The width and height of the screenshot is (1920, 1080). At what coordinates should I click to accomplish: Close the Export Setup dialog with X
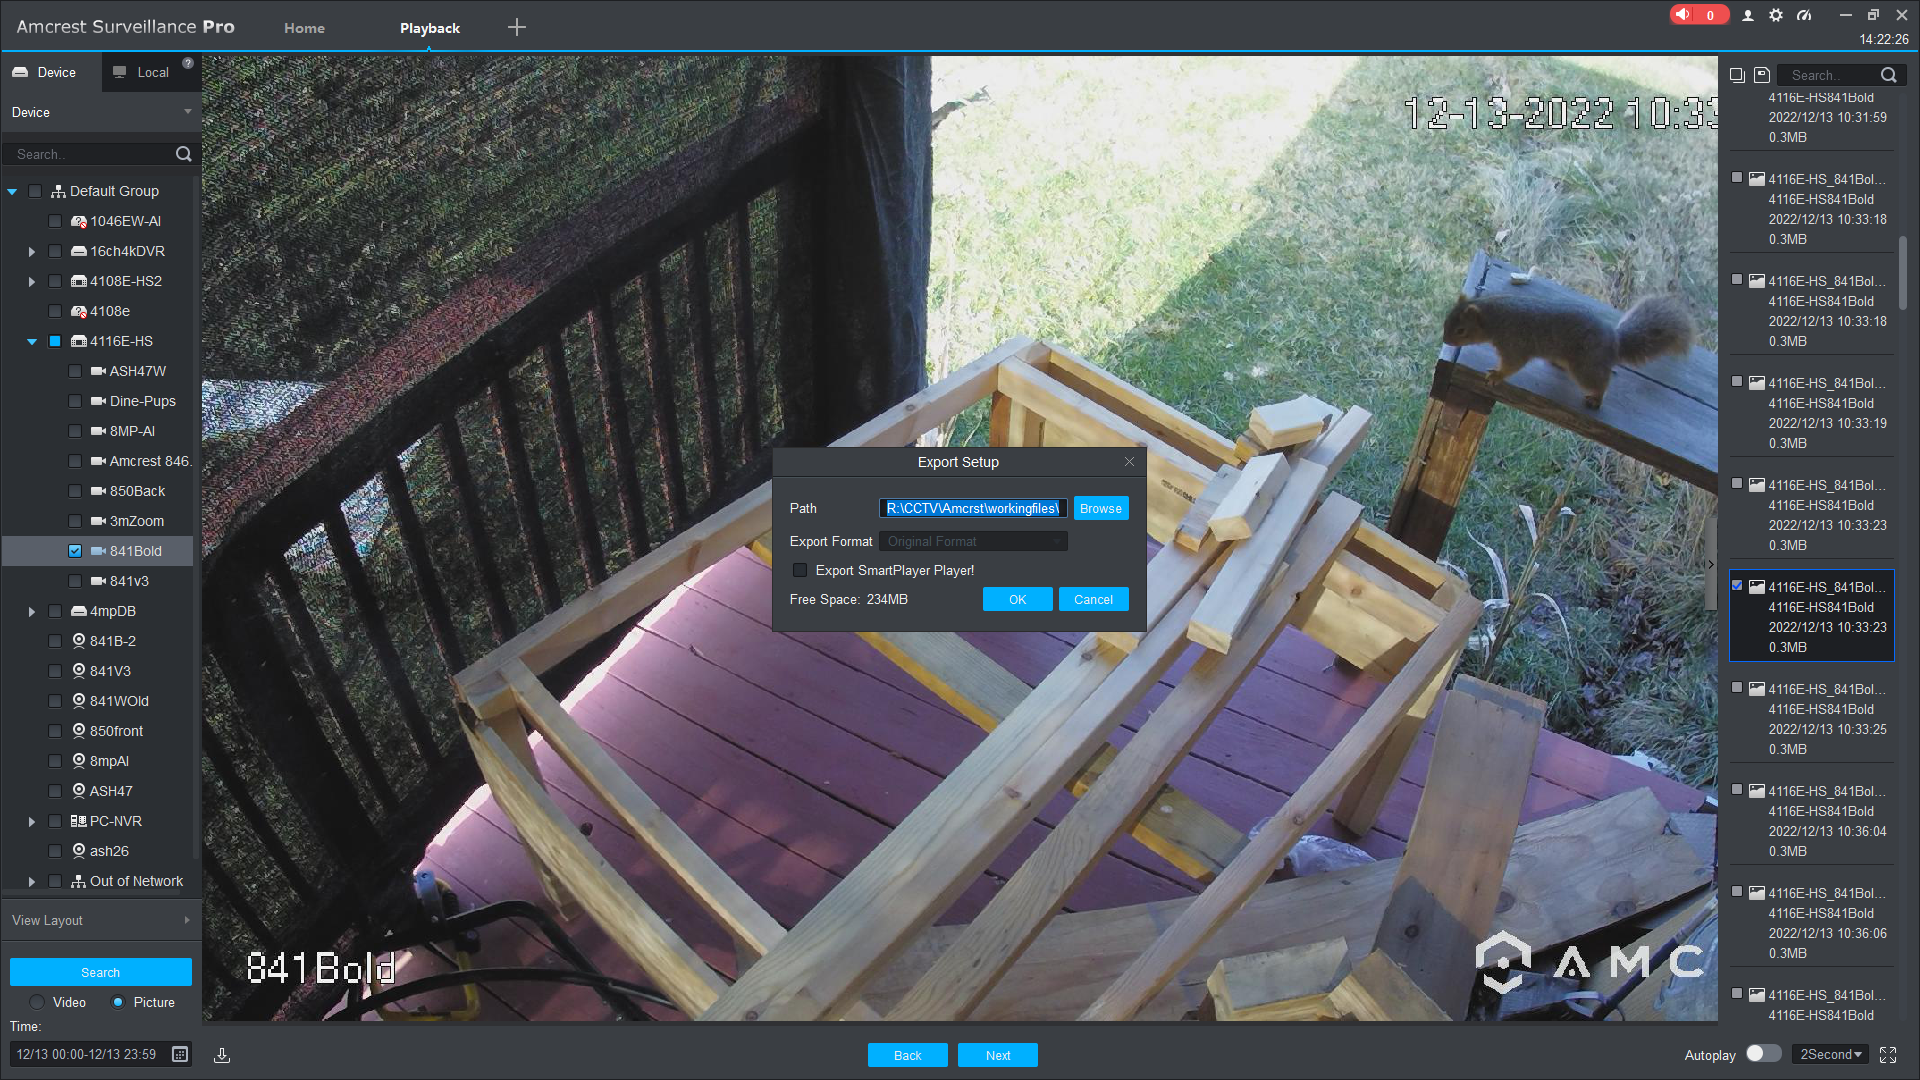(1129, 462)
